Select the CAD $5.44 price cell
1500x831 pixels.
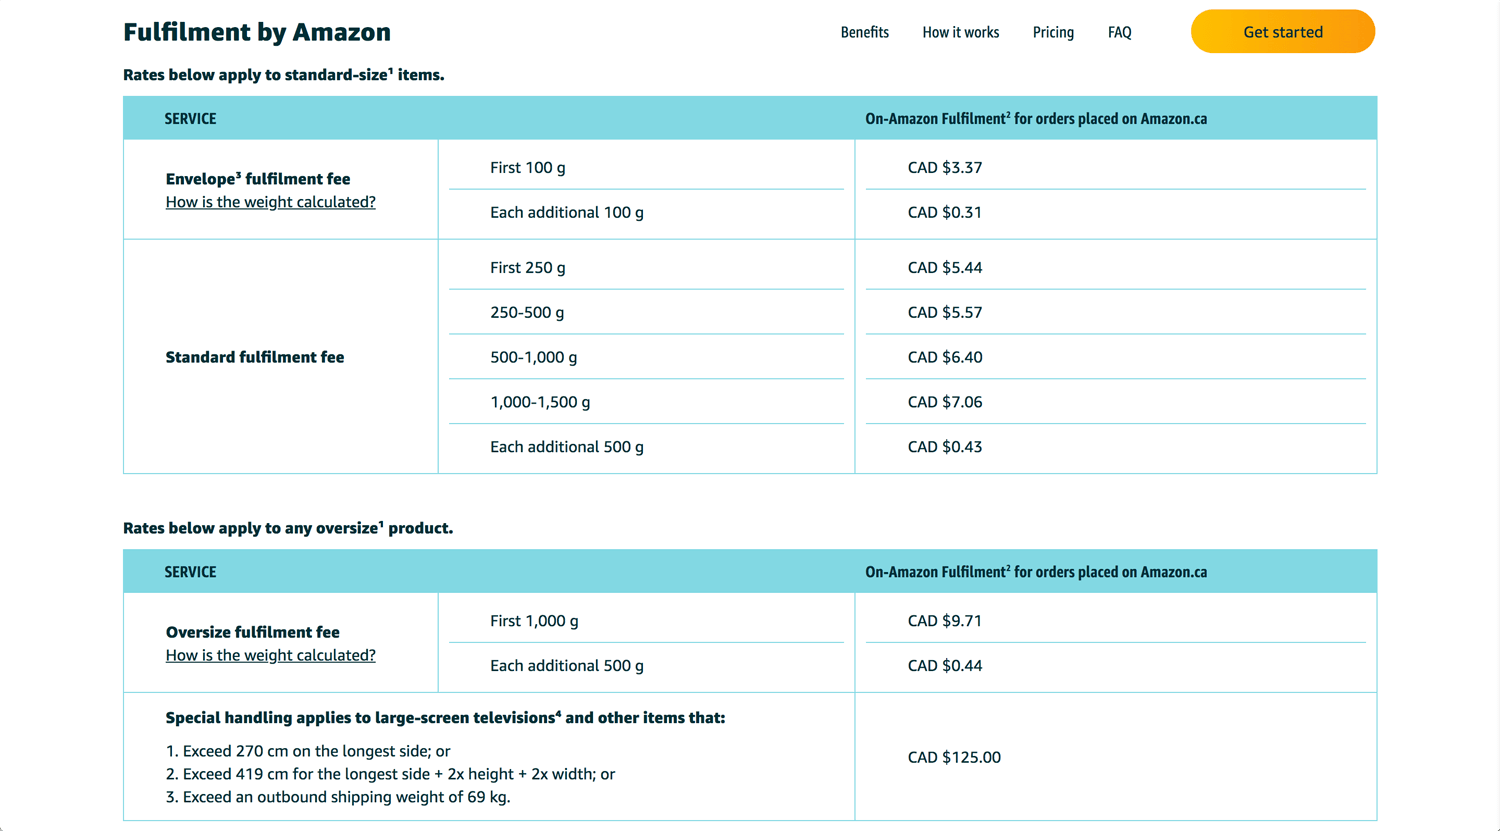(945, 267)
